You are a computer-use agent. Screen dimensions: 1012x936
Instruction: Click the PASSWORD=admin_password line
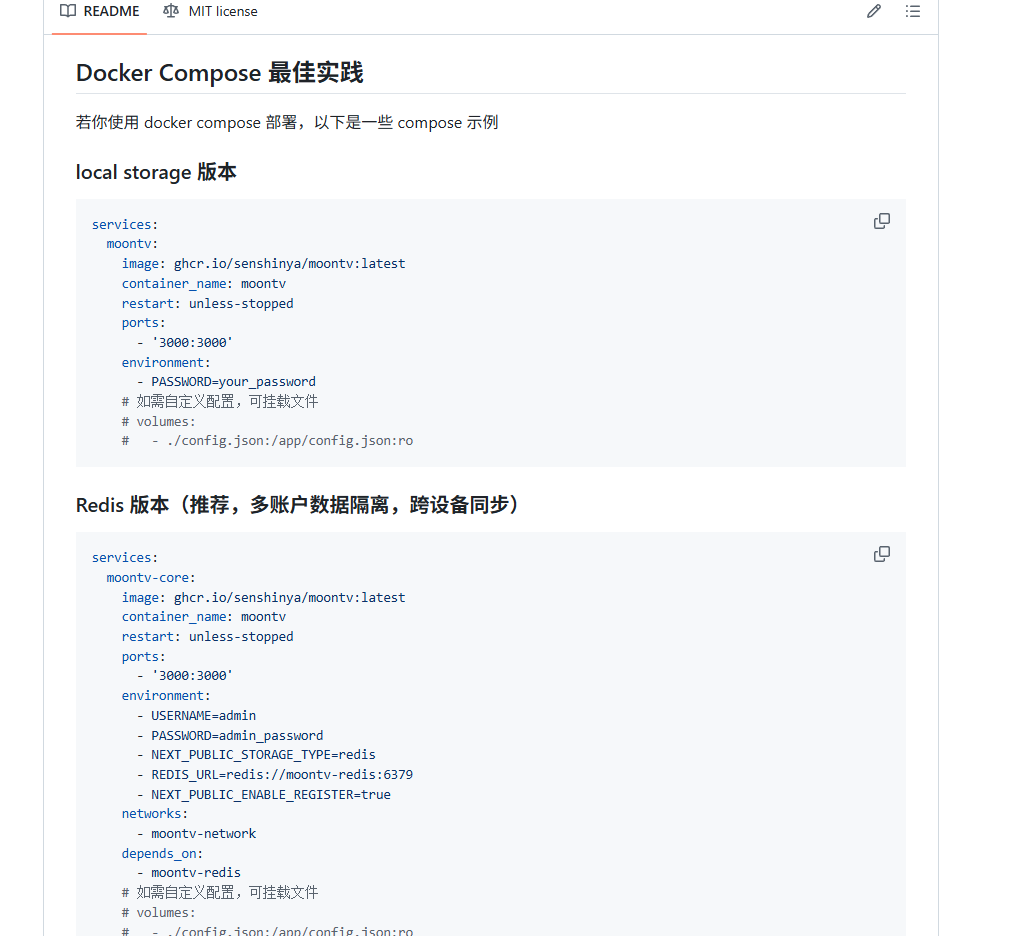pyautogui.click(x=237, y=735)
